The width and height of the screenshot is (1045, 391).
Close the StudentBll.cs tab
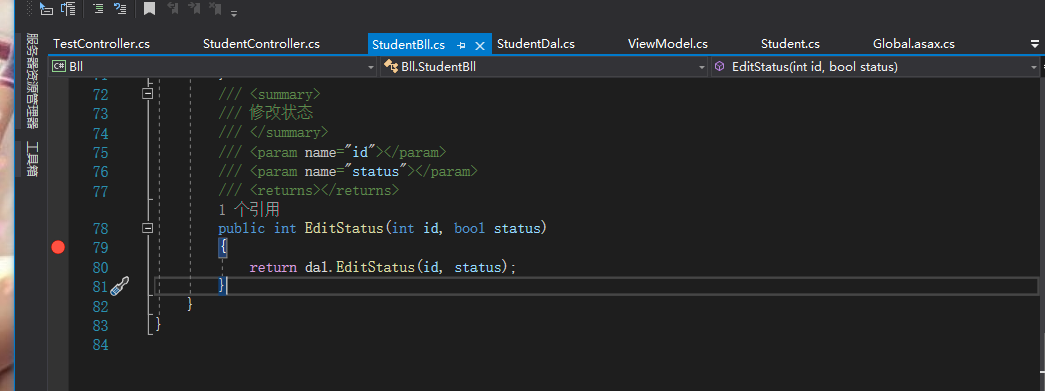click(479, 45)
